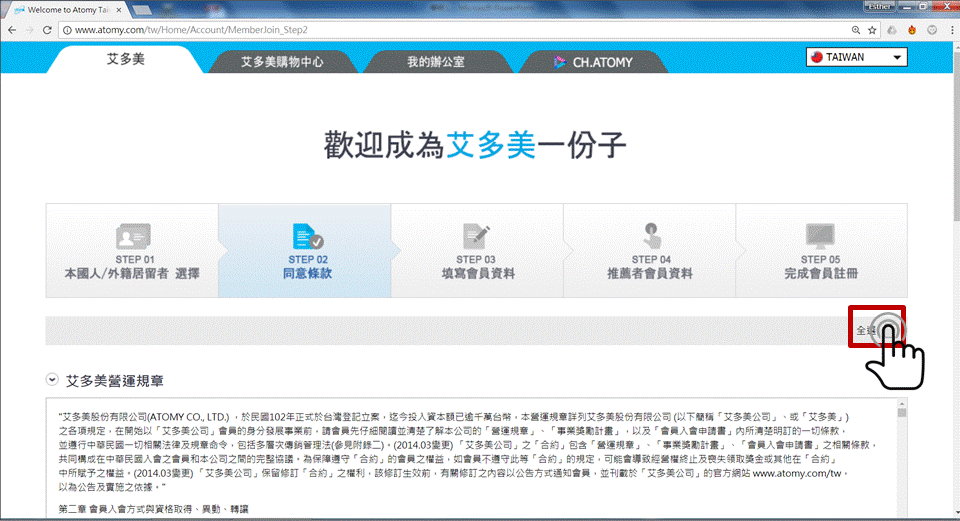Open the TAIWAN country dropdown
This screenshot has height=521, width=960.
click(x=857, y=57)
